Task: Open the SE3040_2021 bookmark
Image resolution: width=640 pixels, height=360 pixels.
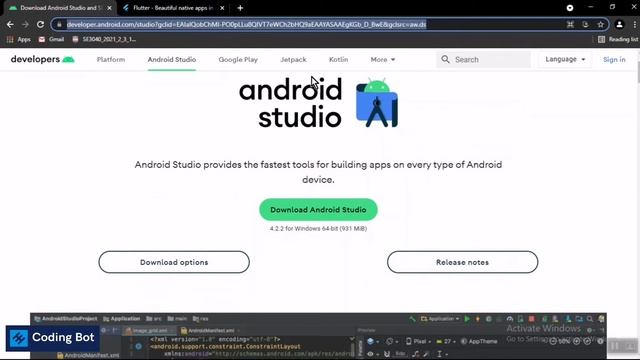Action: coord(104,39)
